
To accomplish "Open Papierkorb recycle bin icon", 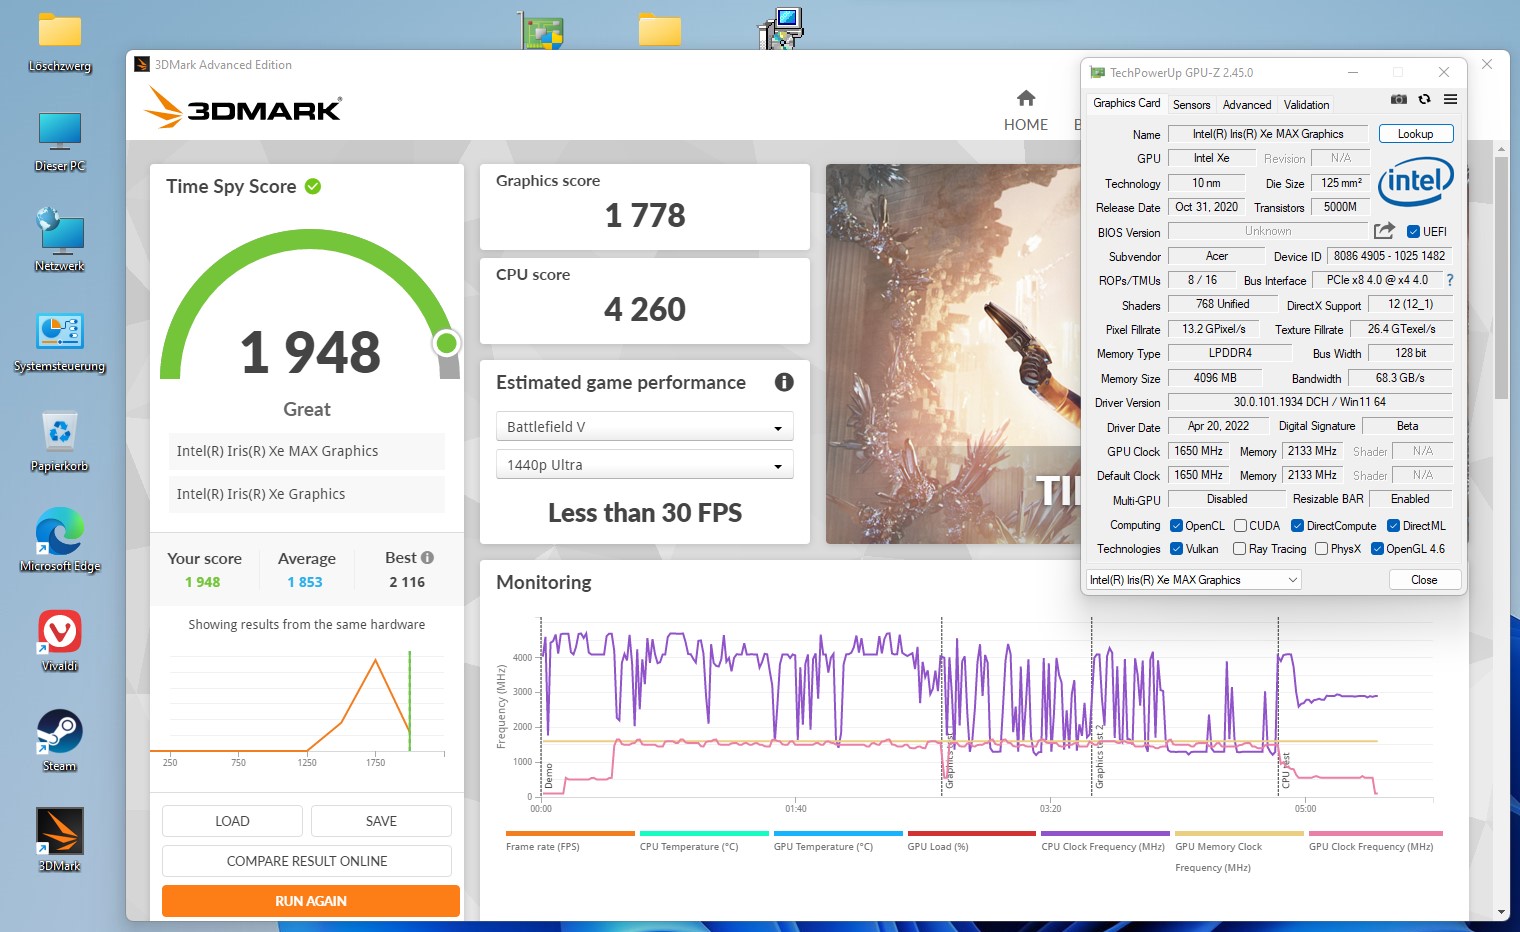I will (x=60, y=442).
